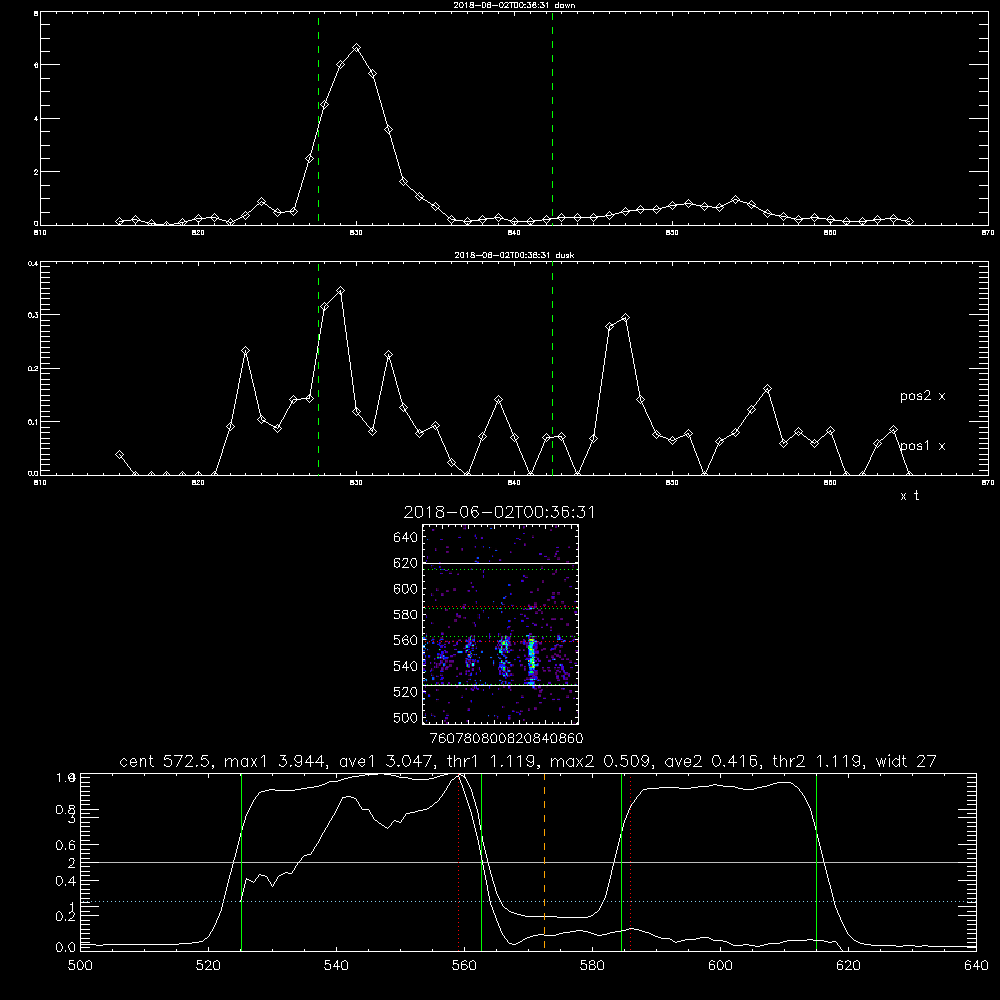This screenshot has width=1000, height=1000.
Task: Click the upper white horizontal line in the heatmap
Action: click(x=500, y=563)
